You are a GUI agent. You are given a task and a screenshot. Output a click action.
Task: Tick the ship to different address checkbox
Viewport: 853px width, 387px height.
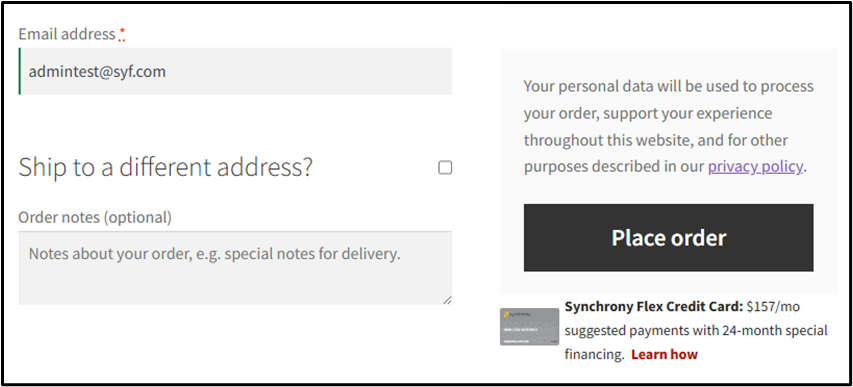click(x=445, y=168)
